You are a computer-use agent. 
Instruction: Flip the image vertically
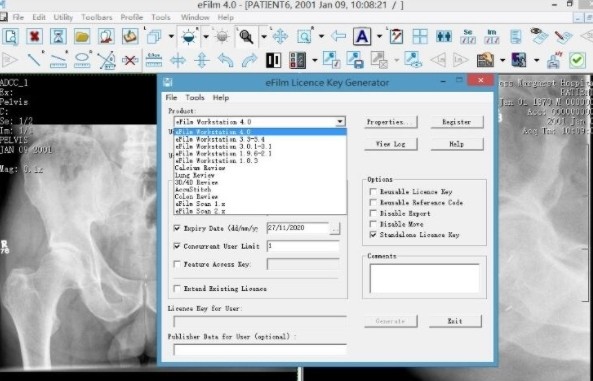coord(202,60)
